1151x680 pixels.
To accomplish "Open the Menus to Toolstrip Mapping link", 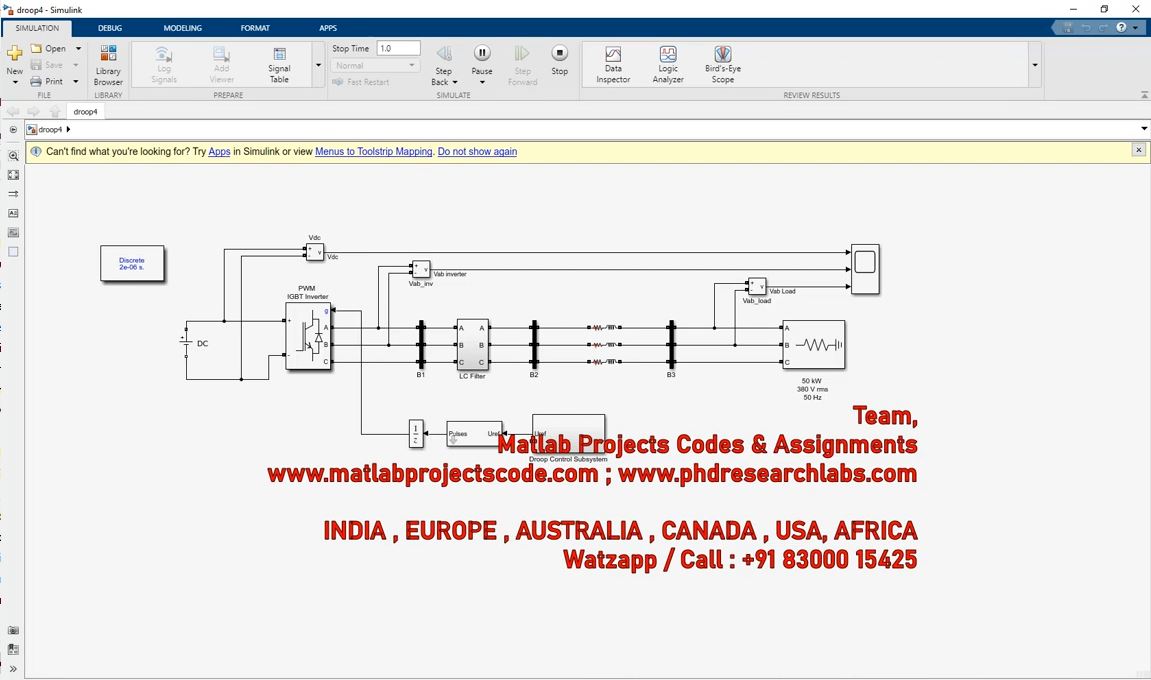I will [x=374, y=151].
